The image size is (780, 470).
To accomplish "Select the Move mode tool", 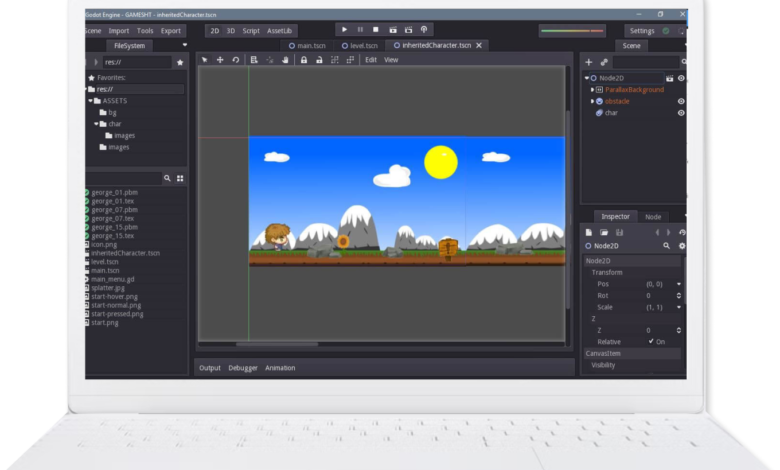I will pos(220,60).
